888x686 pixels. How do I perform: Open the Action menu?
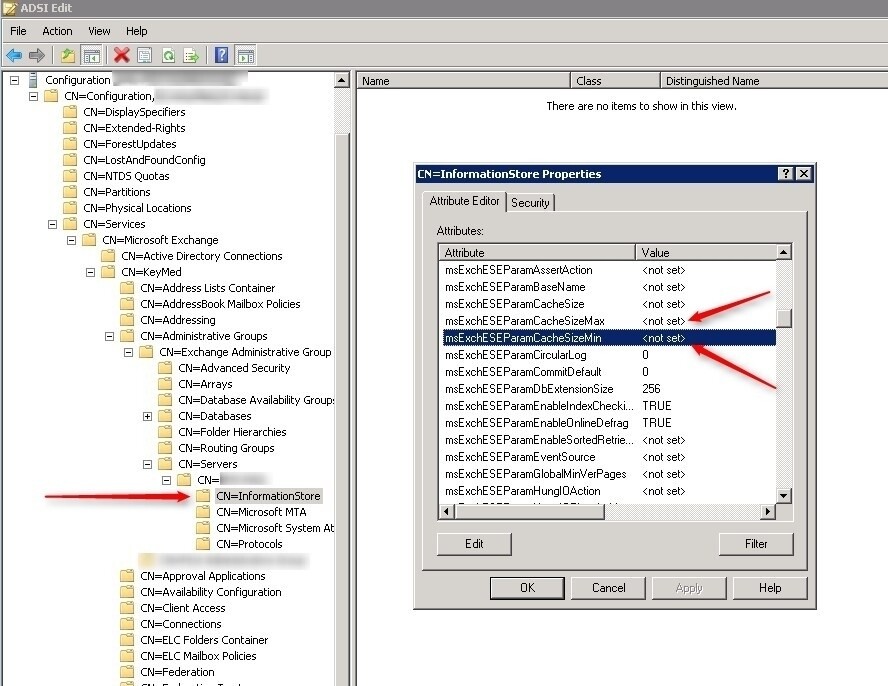(x=57, y=30)
